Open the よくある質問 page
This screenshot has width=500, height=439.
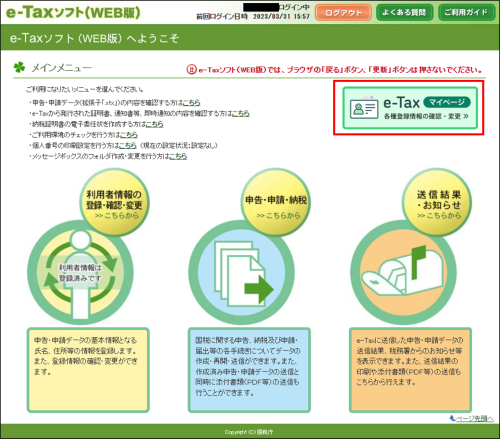click(x=404, y=13)
